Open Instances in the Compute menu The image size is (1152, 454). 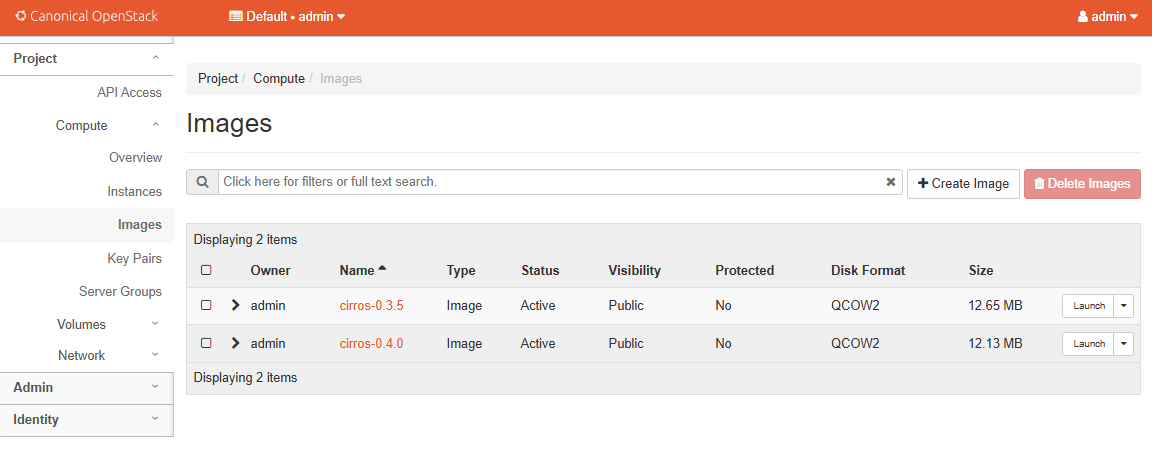pyautogui.click(x=134, y=191)
